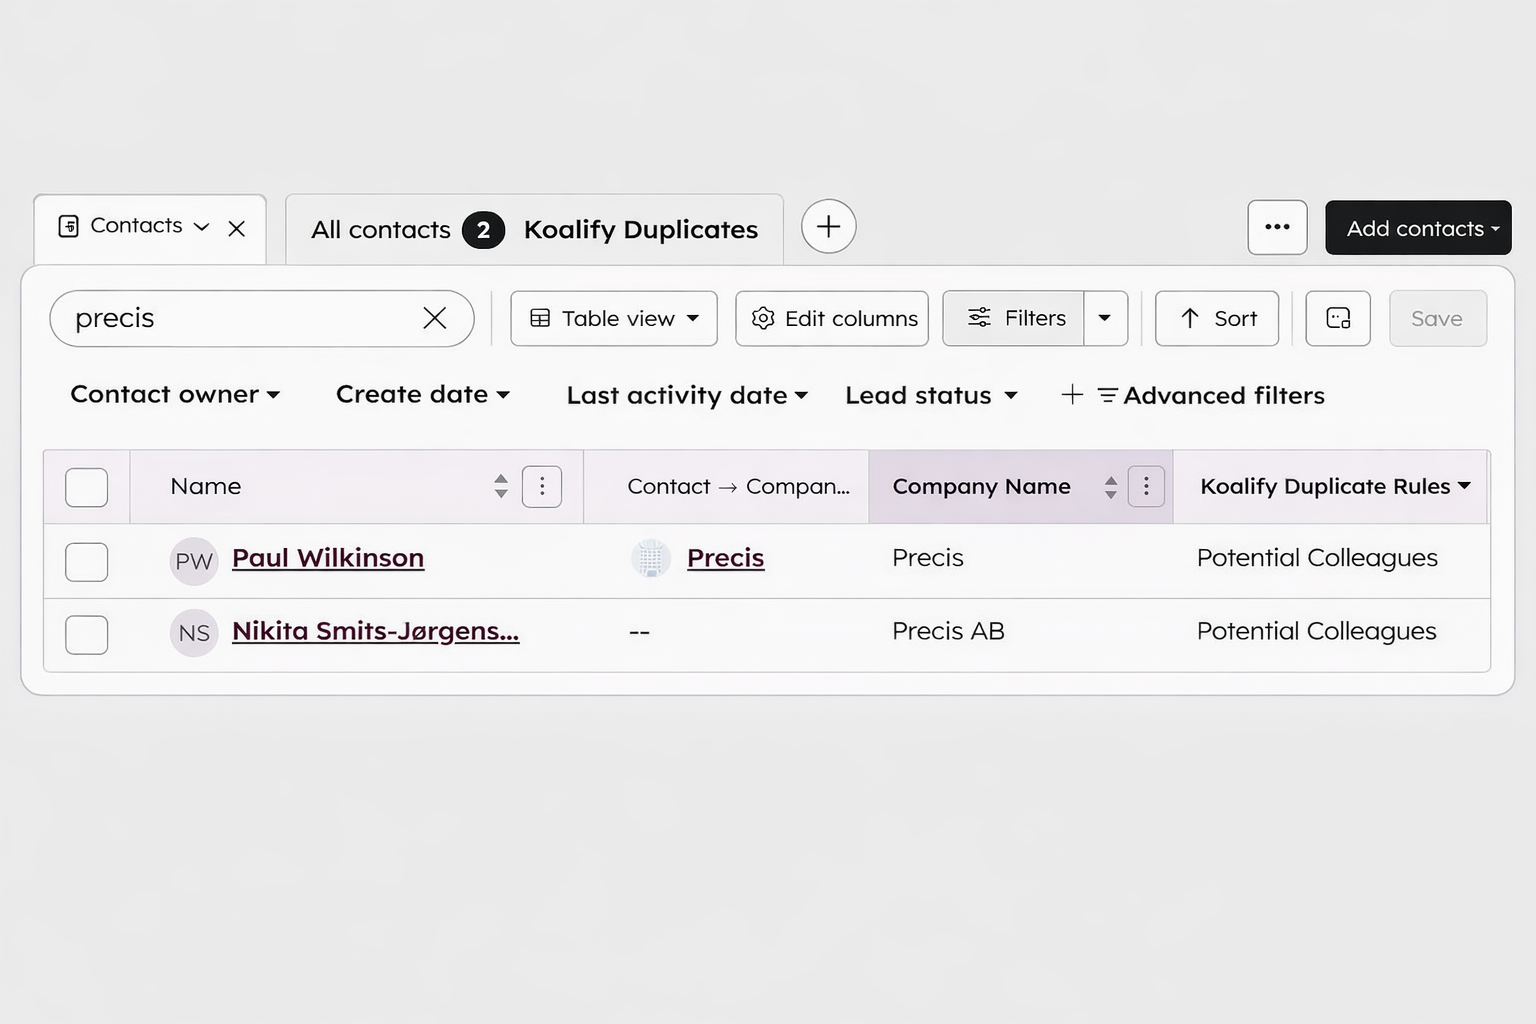Tick the select-all checkbox in header
This screenshot has height=1024, width=1536.
pos(87,487)
